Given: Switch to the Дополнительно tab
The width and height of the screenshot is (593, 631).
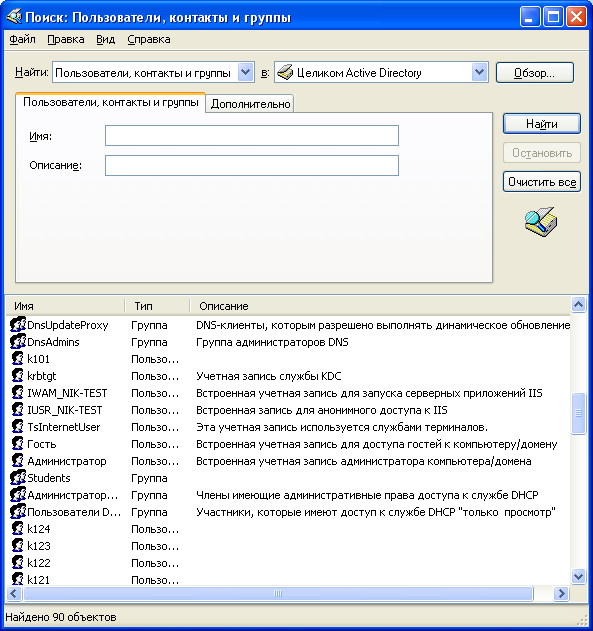Looking at the screenshot, I should [250, 104].
